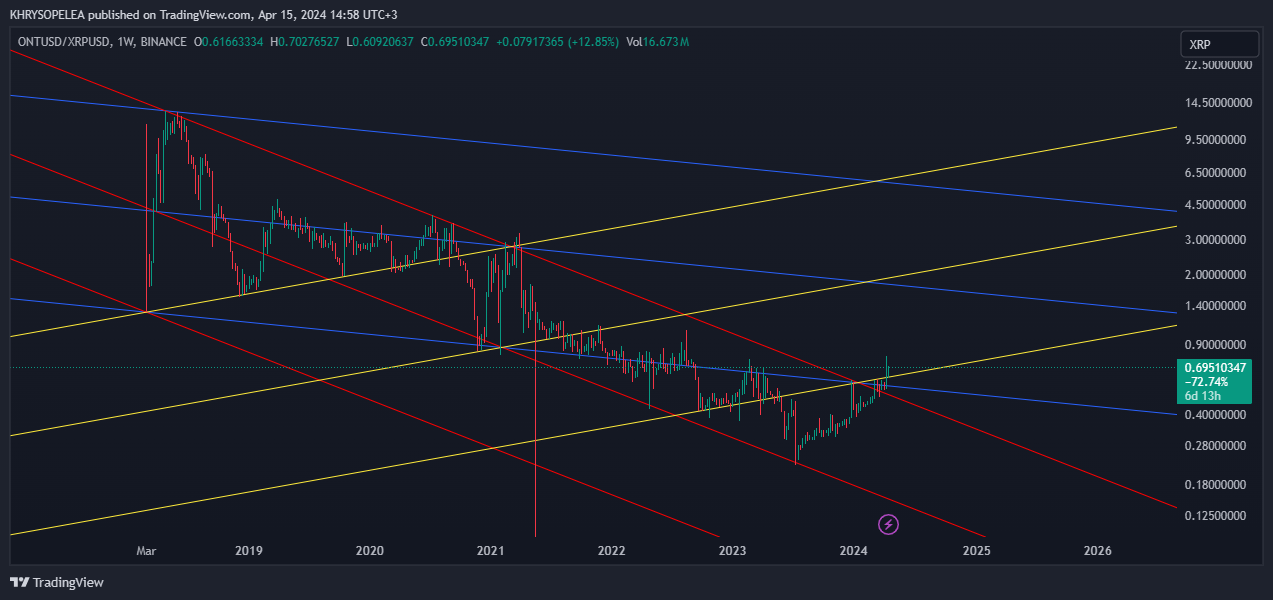This screenshot has width=1273, height=600.
Task: Click the Mar label on time axis
Action: [x=147, y=551]
